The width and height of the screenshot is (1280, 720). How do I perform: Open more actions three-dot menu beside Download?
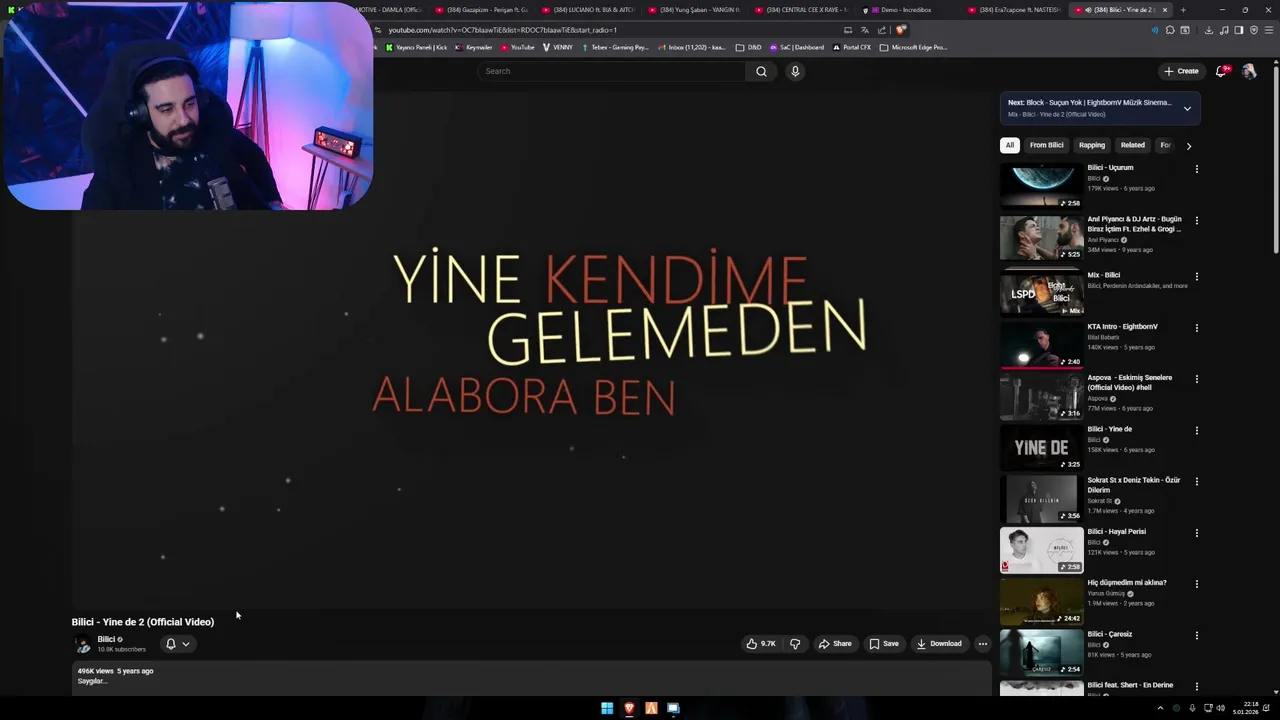(x=983, y=644)
